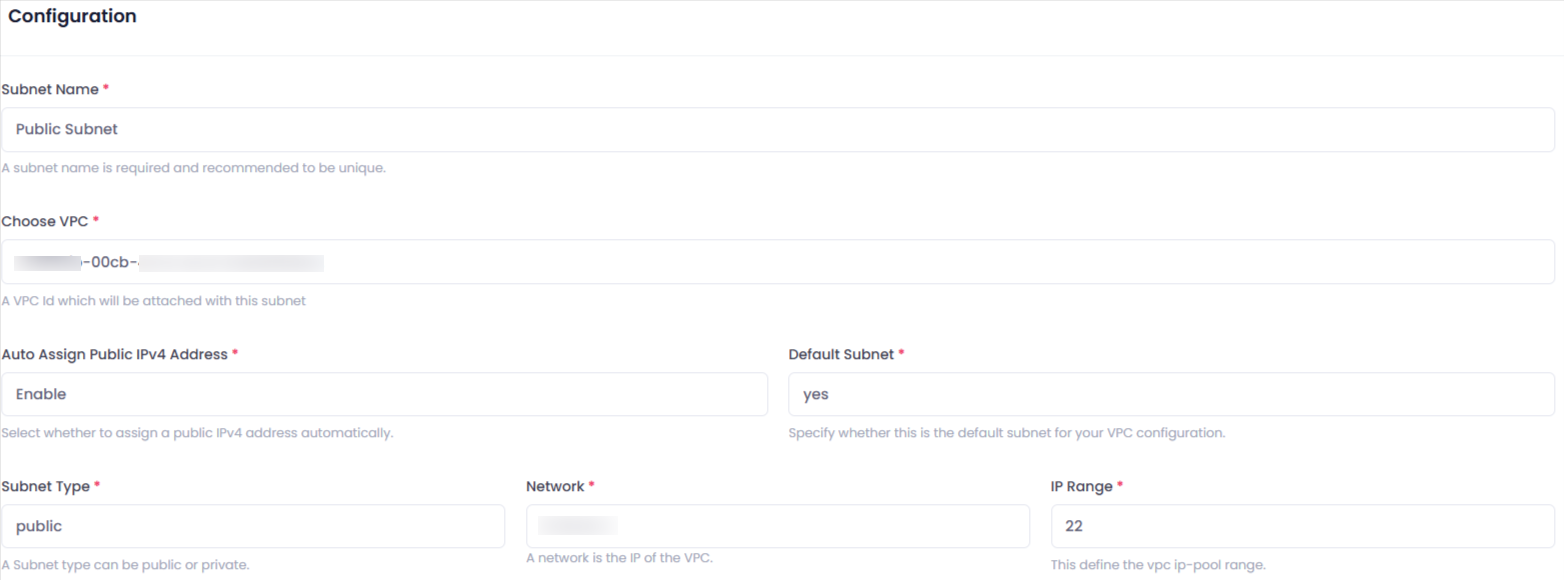This screenshot has width=1564, height=580.
Task: Click the Default Subnet label text
Action: [841, 354]
